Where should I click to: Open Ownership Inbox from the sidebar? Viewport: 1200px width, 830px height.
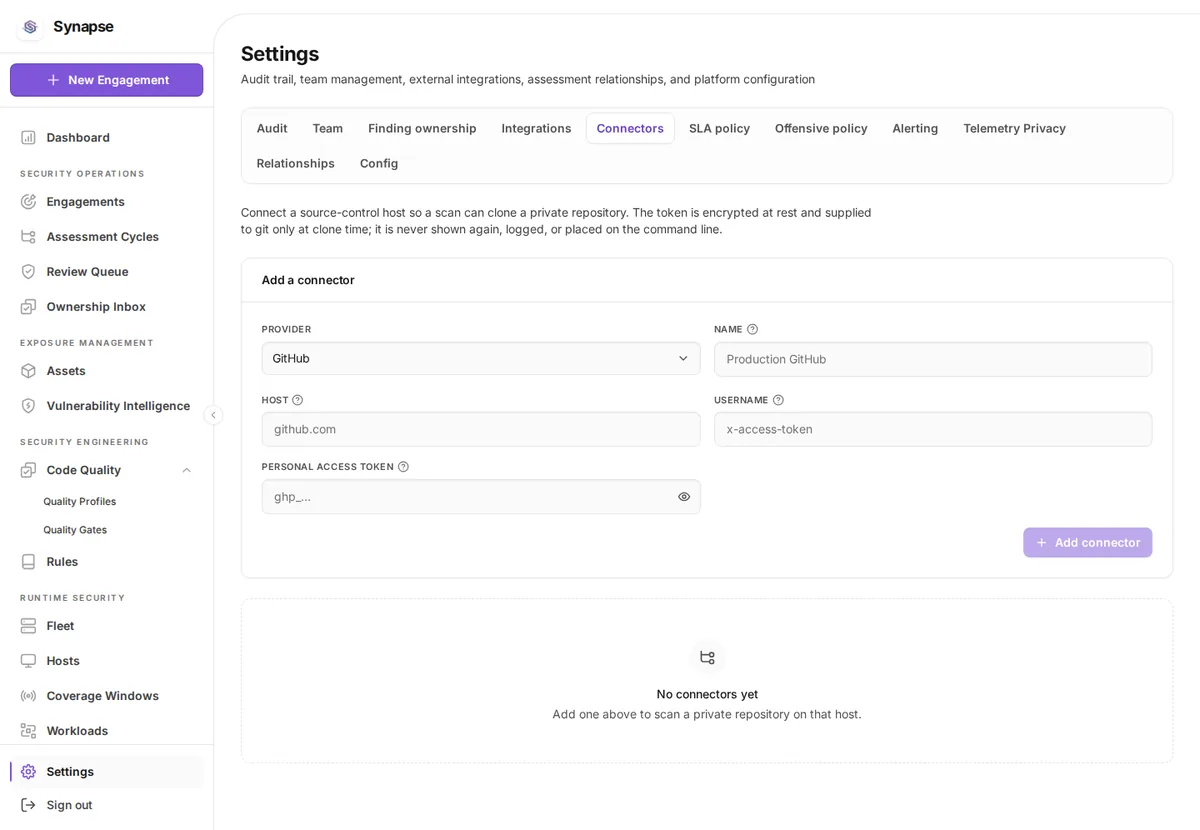(106, 306)
